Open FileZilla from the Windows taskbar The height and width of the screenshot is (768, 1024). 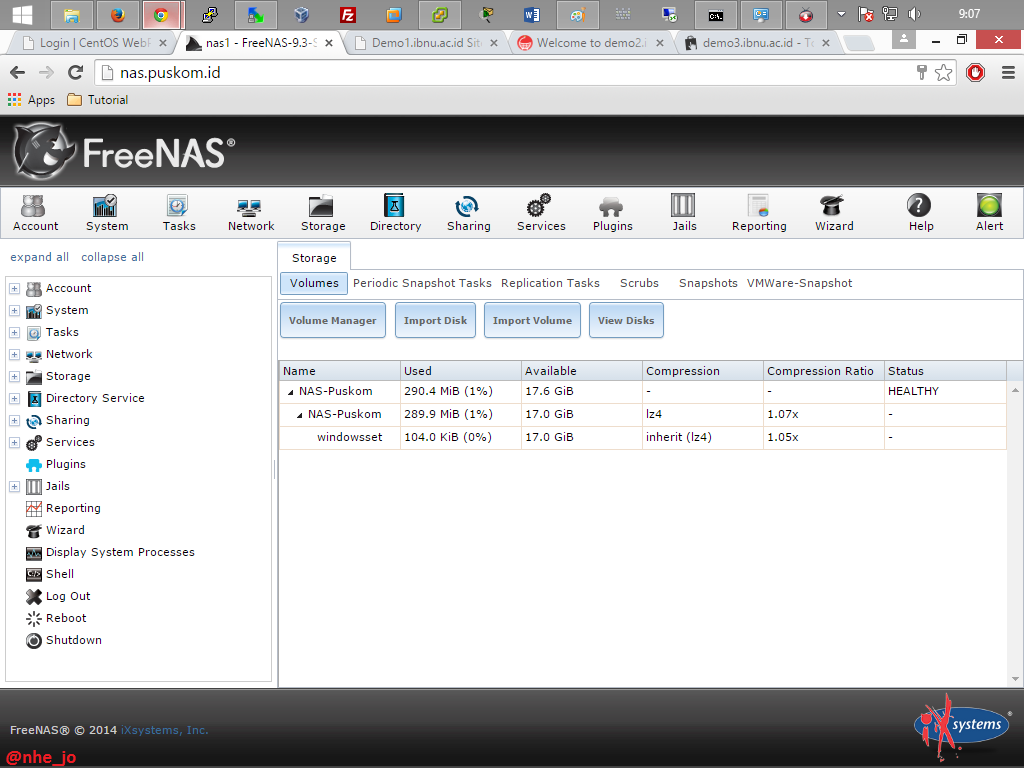click(x=348, y=14)
